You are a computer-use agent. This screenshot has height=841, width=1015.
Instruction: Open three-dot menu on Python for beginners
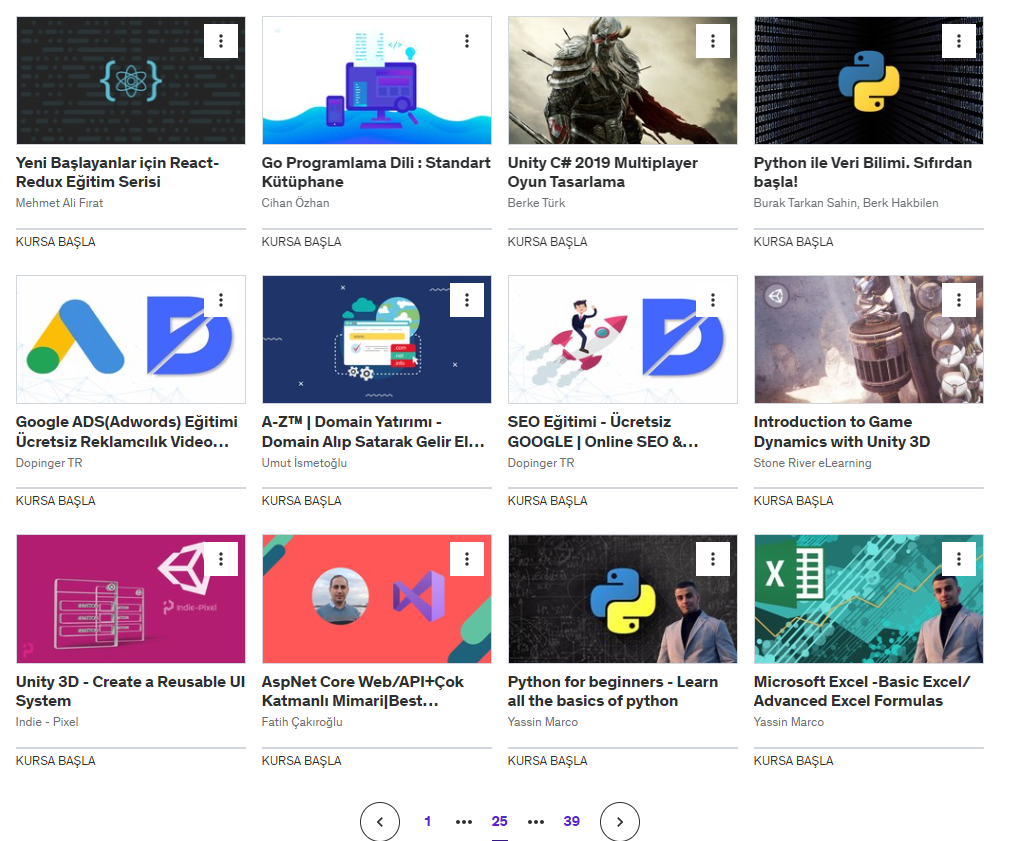pos(713,559)
